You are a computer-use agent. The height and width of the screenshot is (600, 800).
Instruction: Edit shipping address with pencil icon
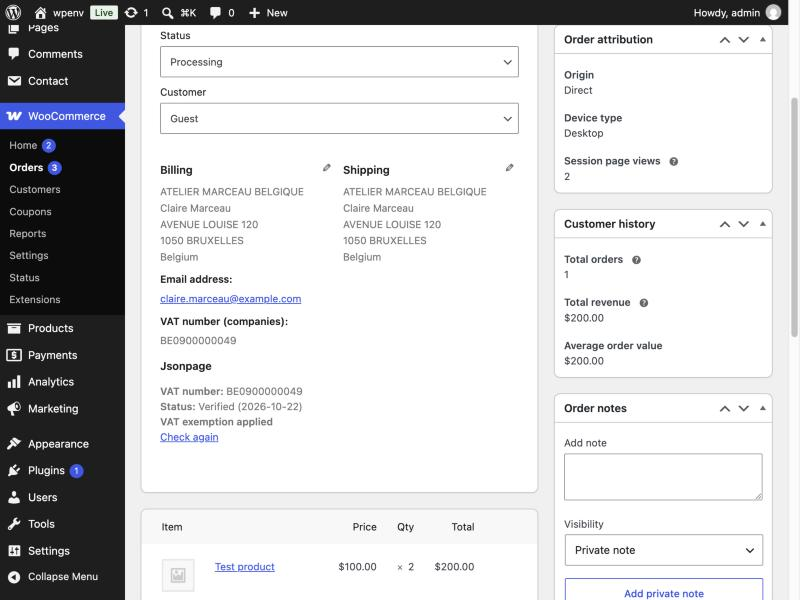509,168
